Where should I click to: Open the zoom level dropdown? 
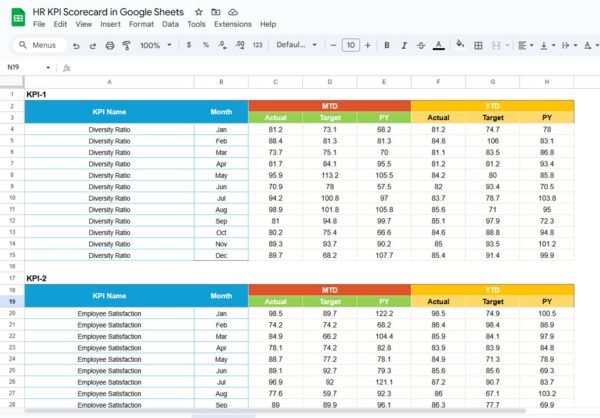click(x=155, y=45)
